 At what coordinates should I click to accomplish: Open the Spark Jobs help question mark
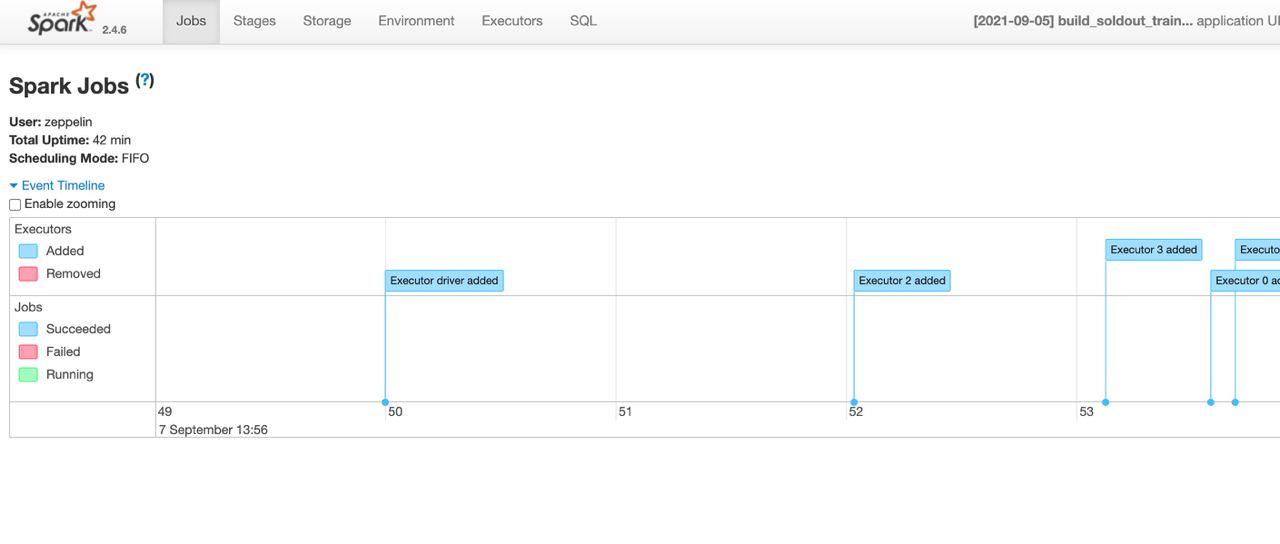[145, 81]
